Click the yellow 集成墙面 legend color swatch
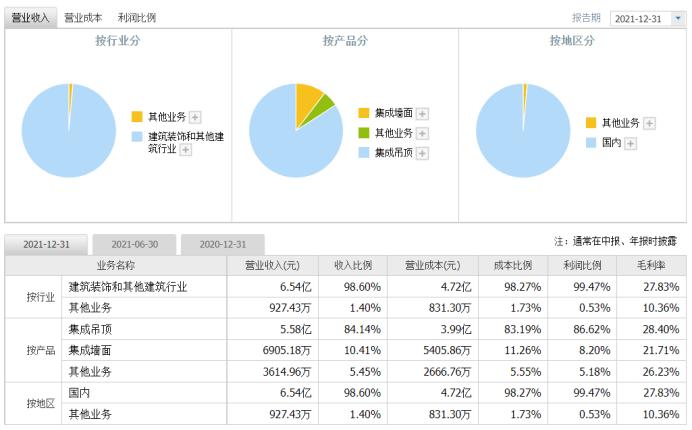 click(364, 113)
